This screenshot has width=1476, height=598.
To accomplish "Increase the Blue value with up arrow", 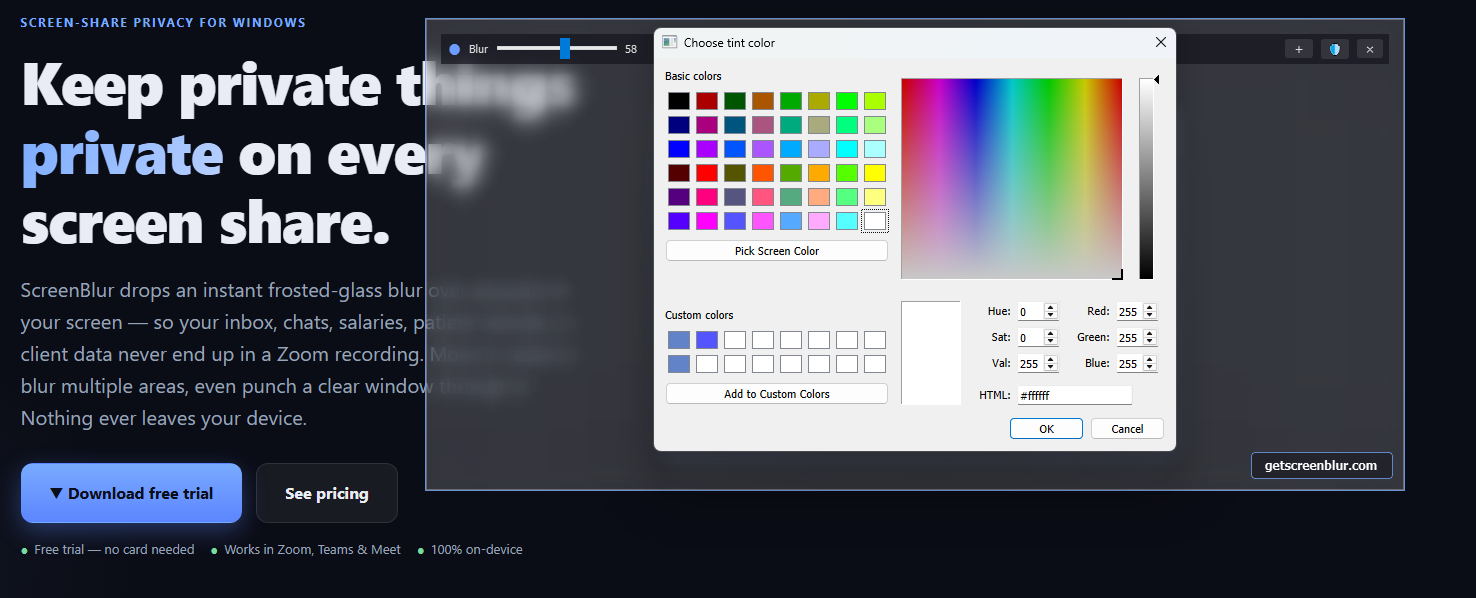I will [1150, 360].
